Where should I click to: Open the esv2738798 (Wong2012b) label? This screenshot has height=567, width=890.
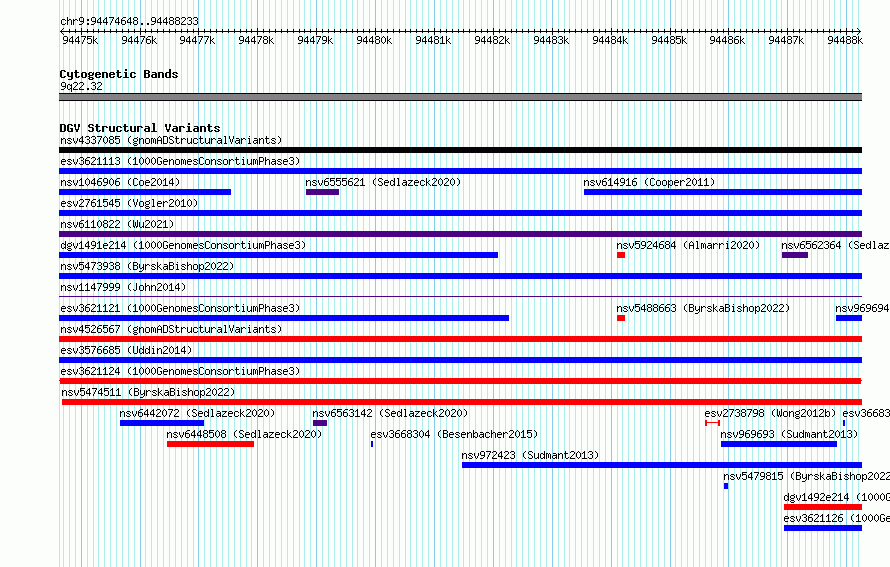770,413
